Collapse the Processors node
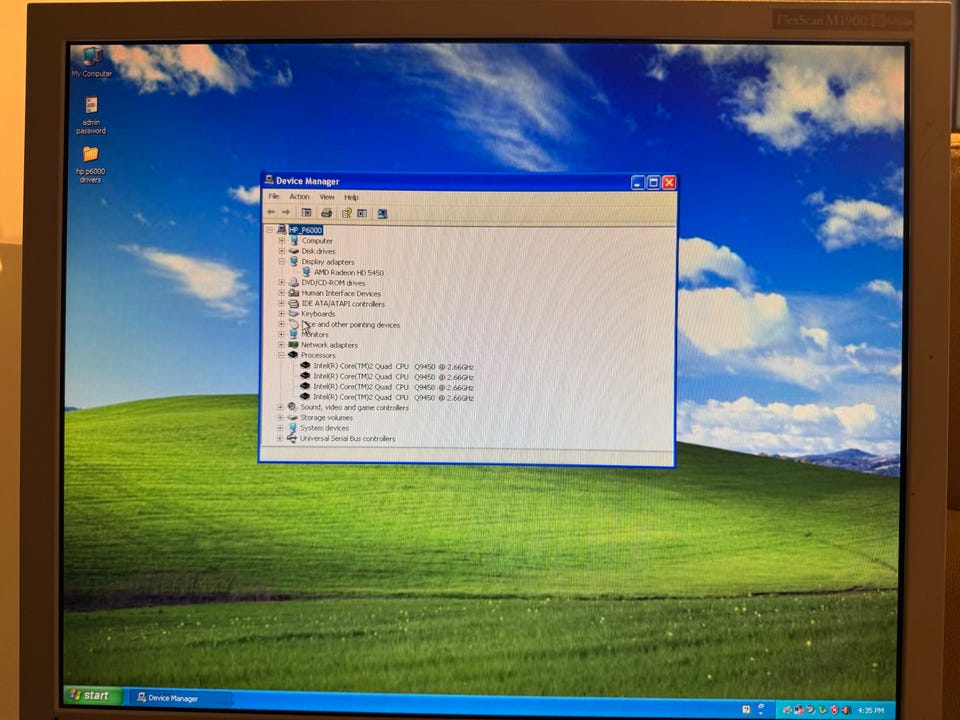 pos(281,355)
